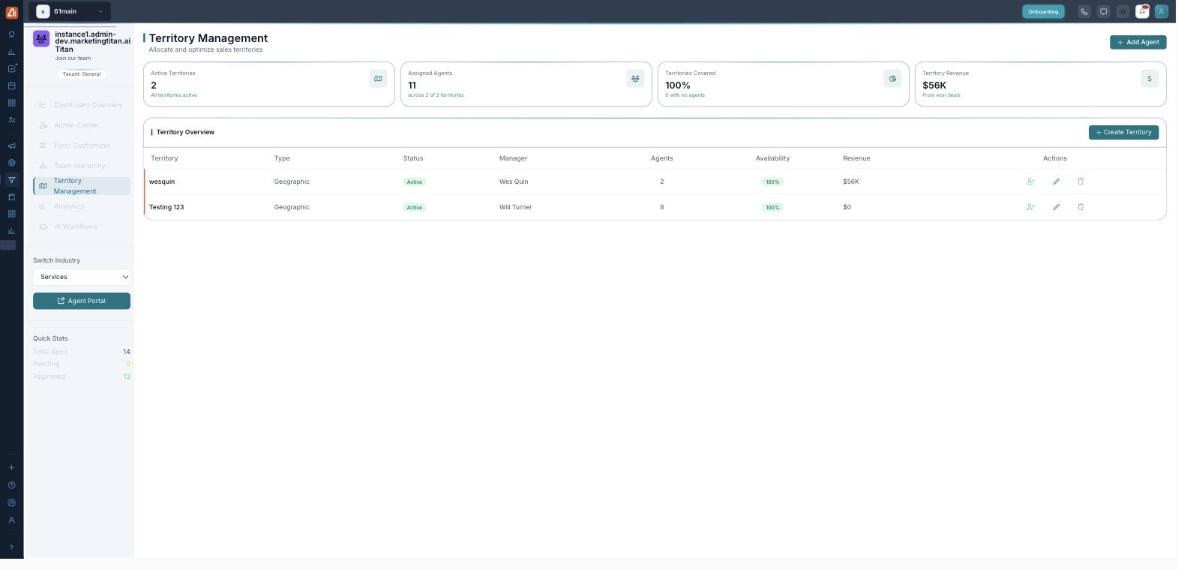Click the phone call icon in top bar

point(1083,11)
